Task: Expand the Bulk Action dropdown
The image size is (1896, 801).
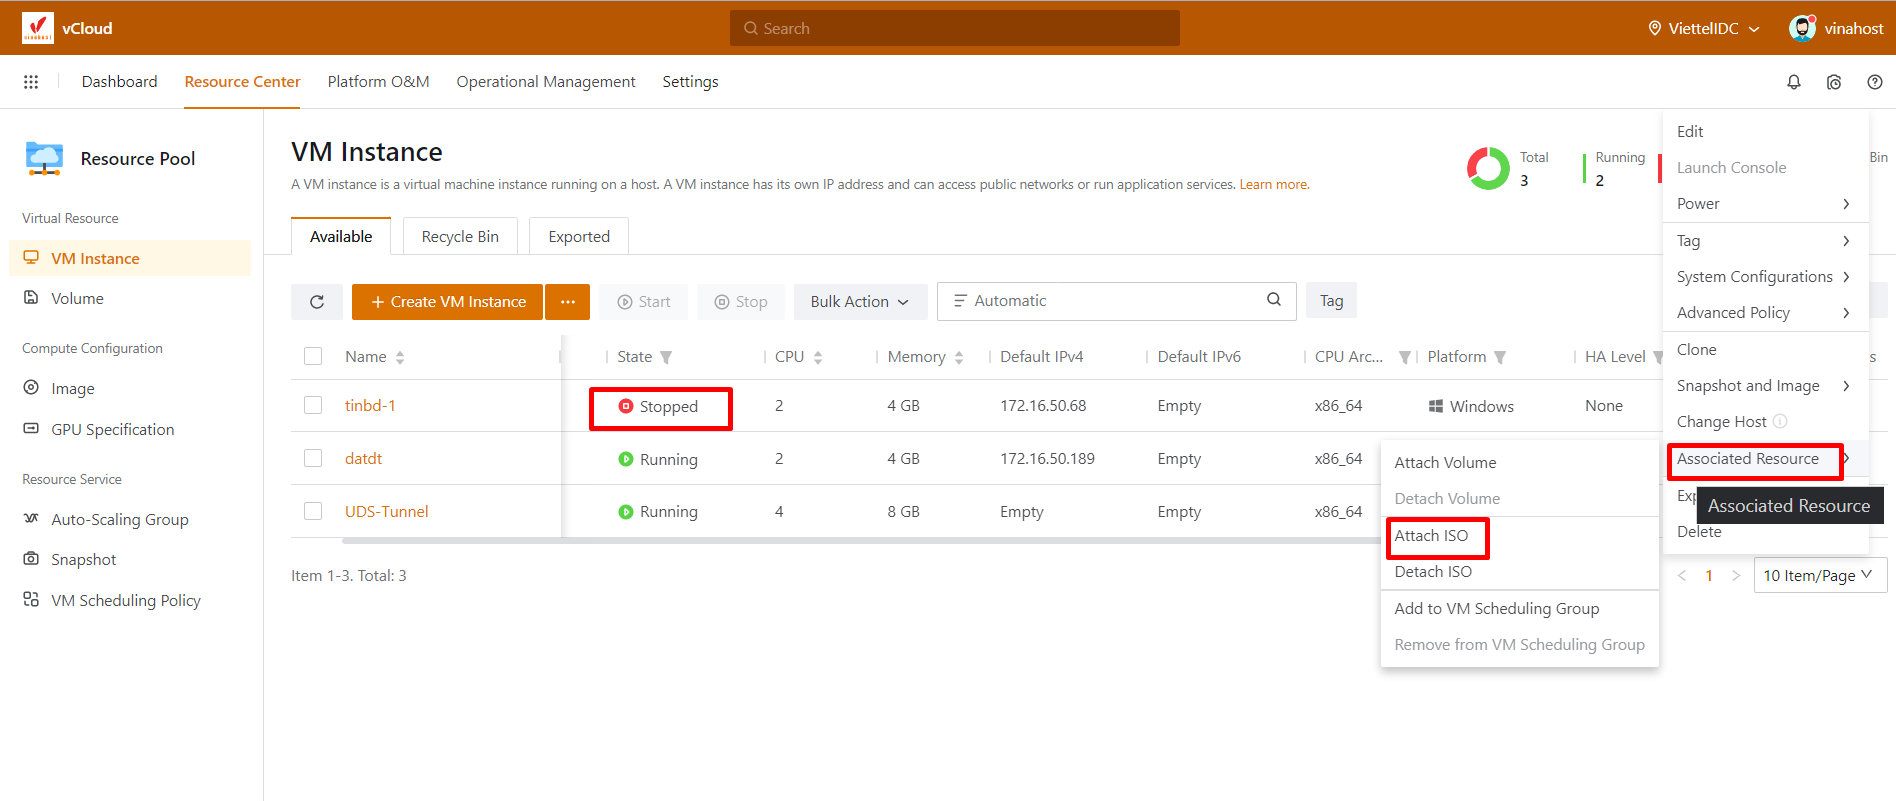Action: point(859,302)
